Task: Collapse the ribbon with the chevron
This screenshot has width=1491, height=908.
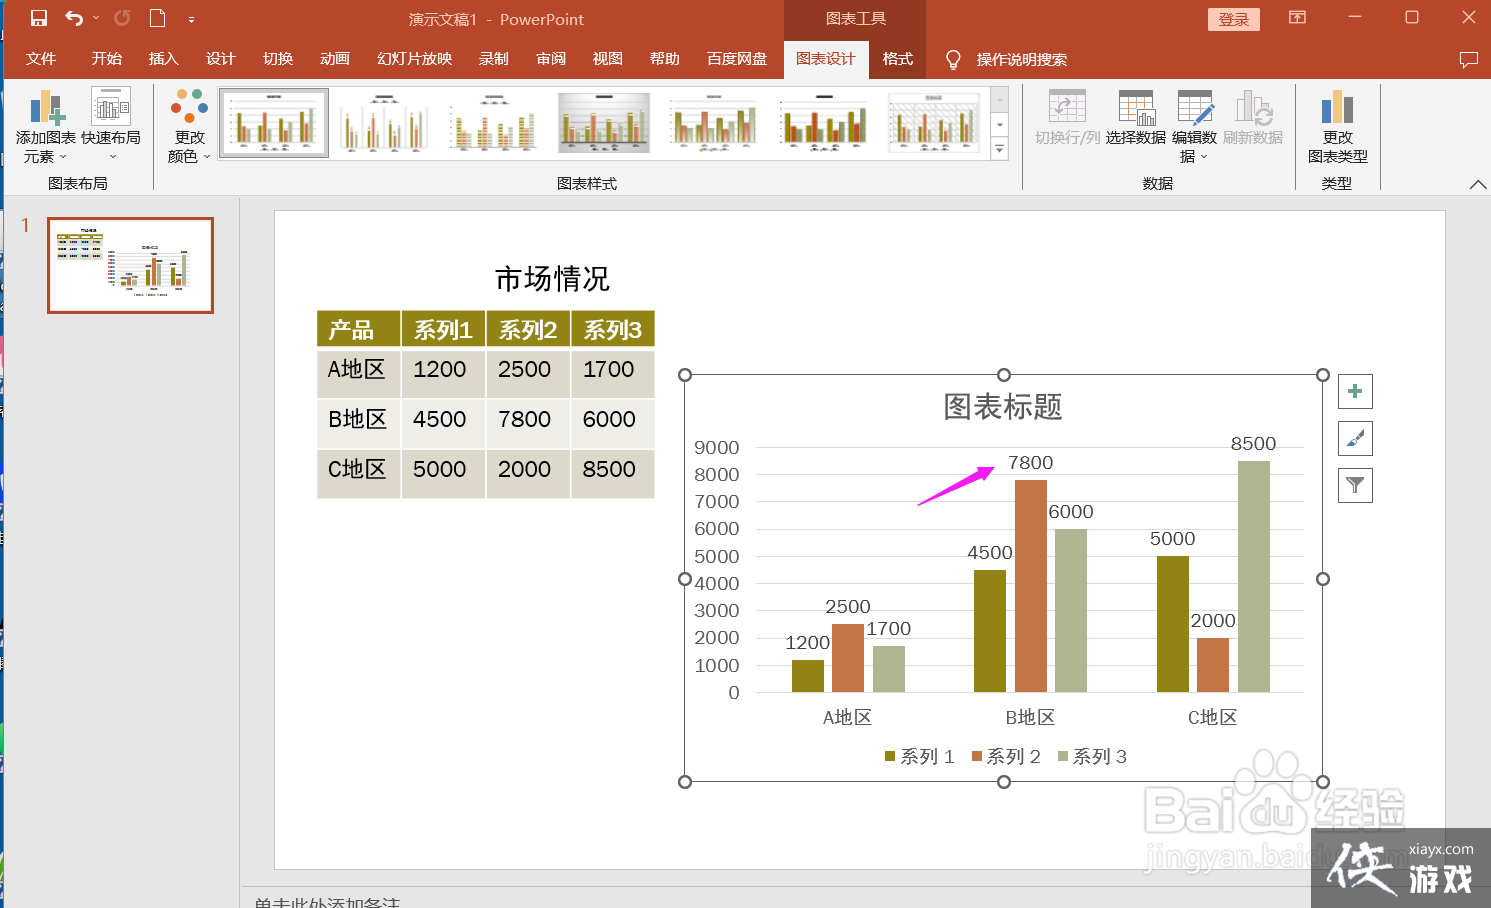Action: tap(1478, 184)
